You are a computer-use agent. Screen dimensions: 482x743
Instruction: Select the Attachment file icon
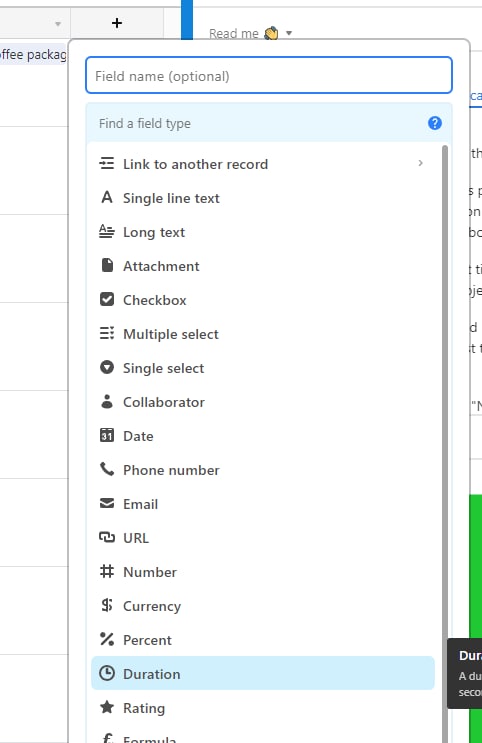pos(107,265)
